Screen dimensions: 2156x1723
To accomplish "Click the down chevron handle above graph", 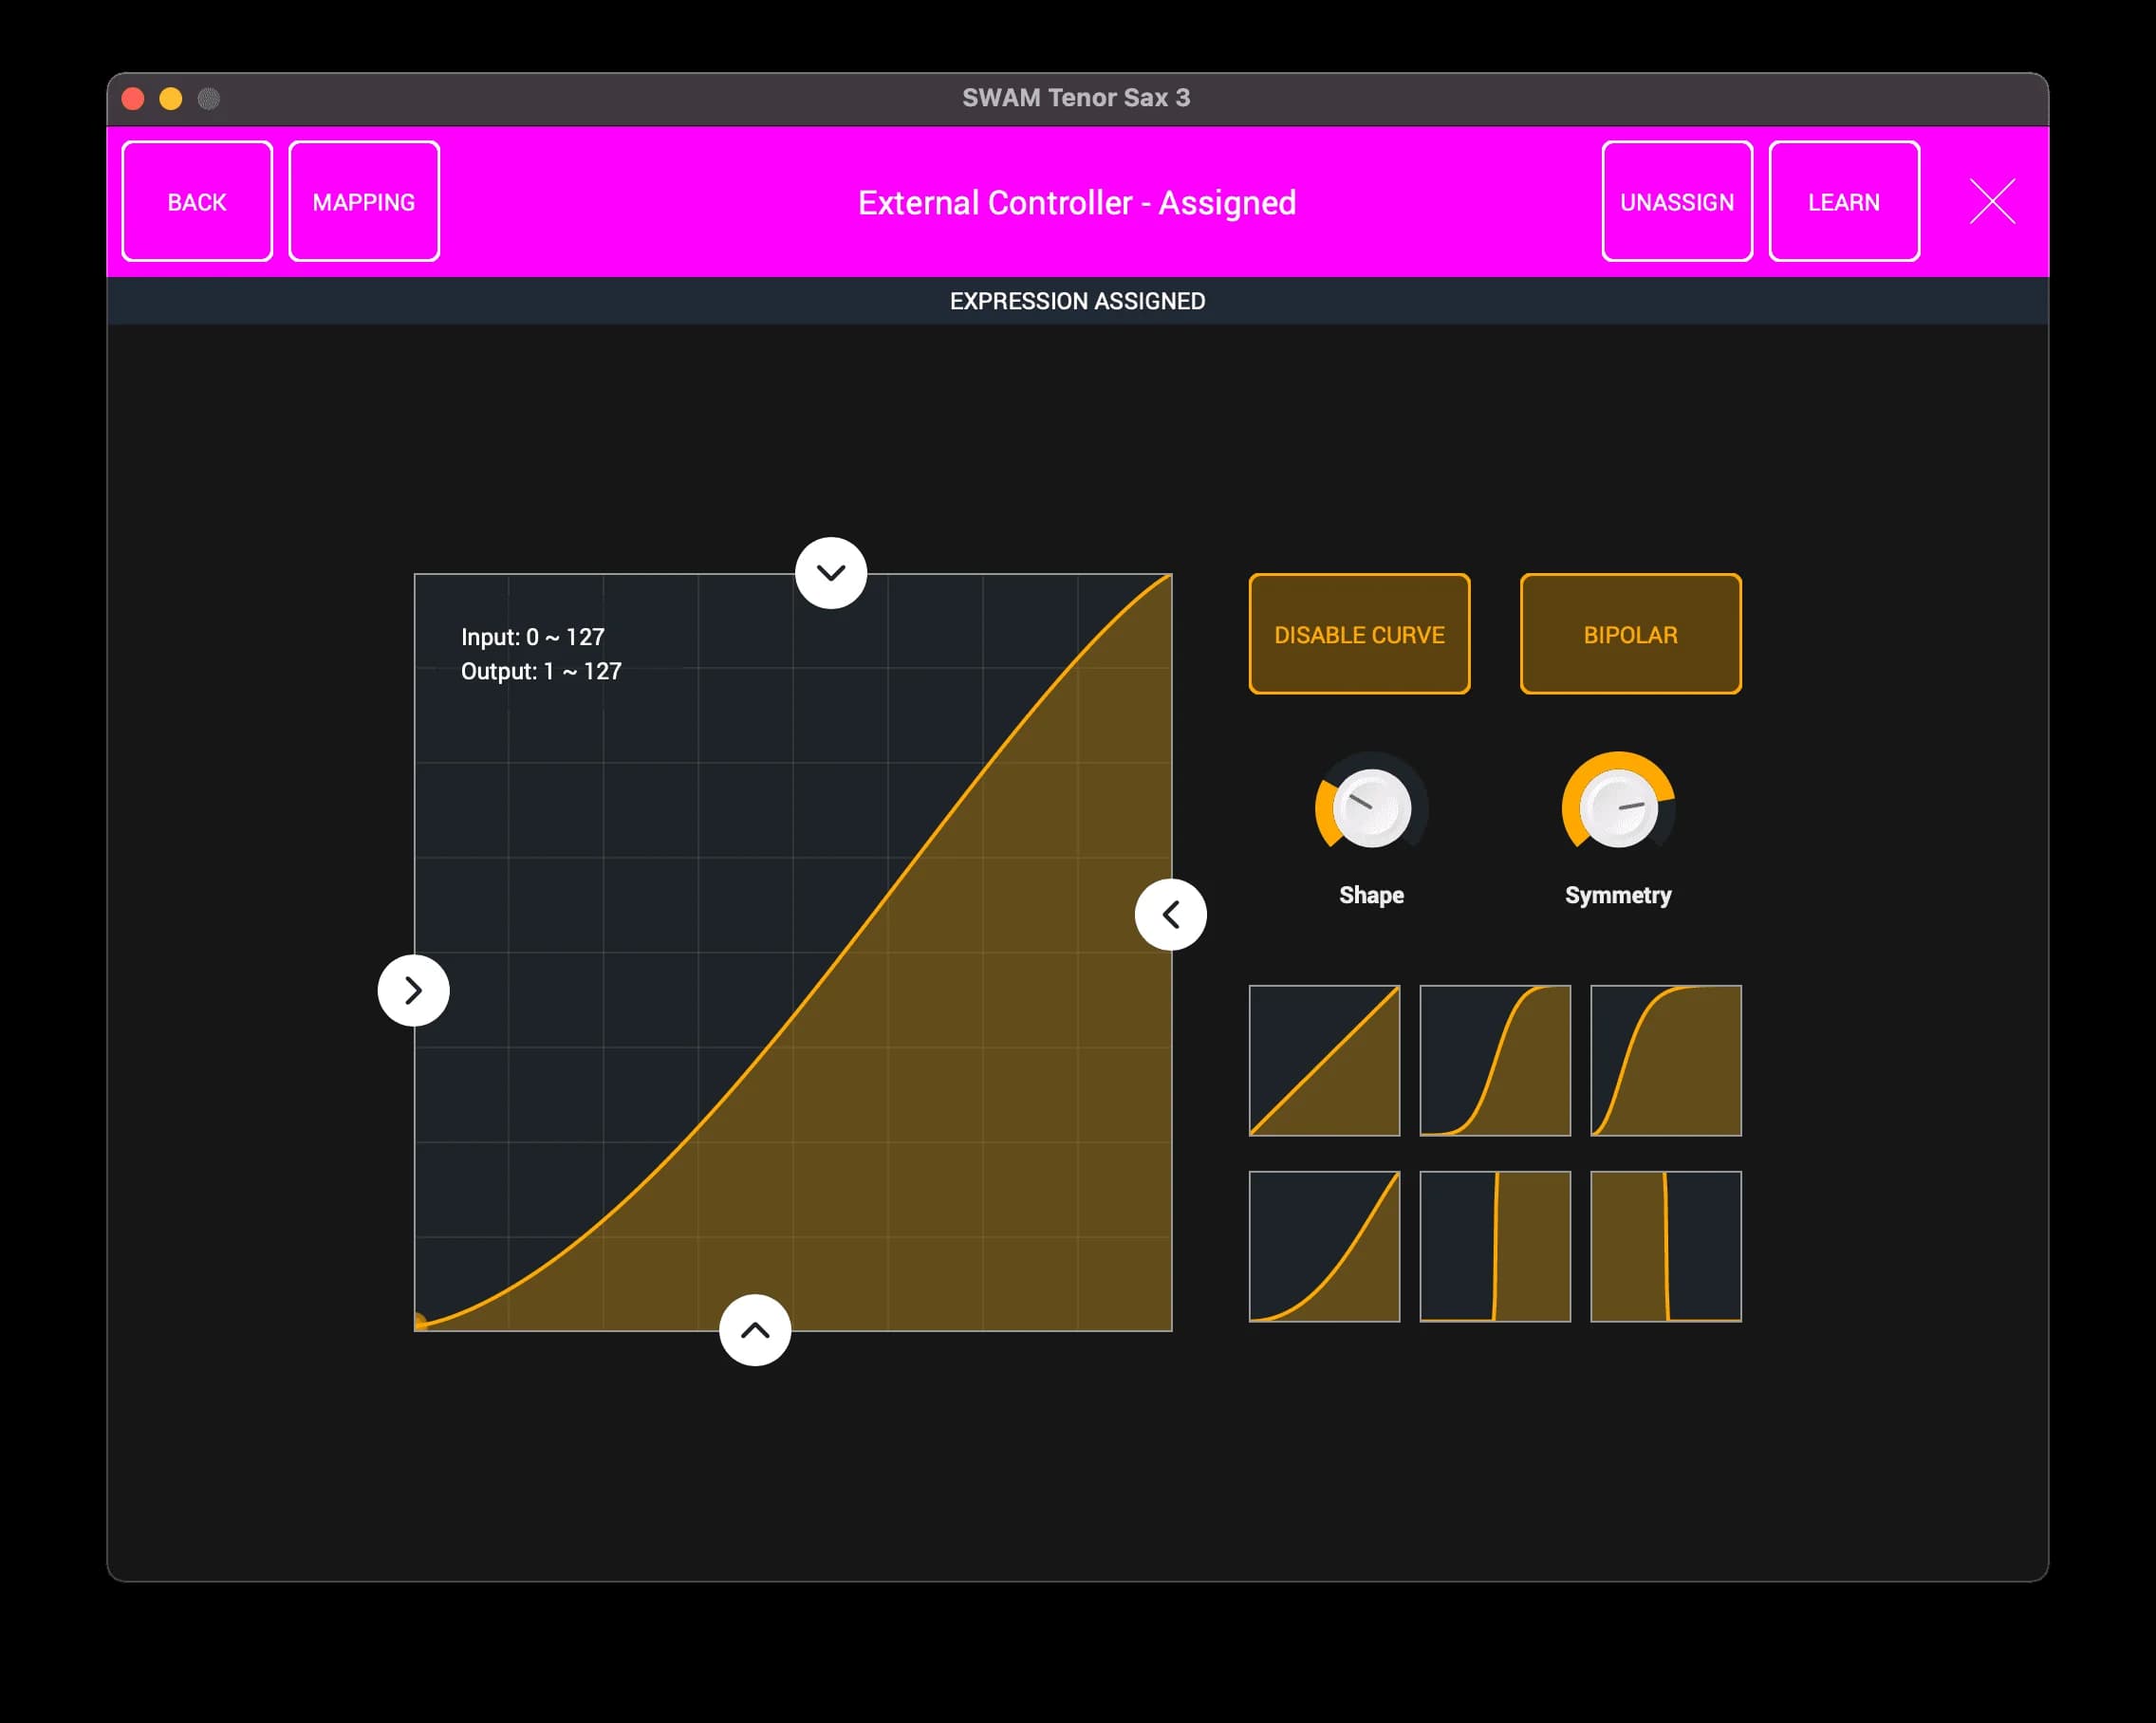I will point(830,572).
